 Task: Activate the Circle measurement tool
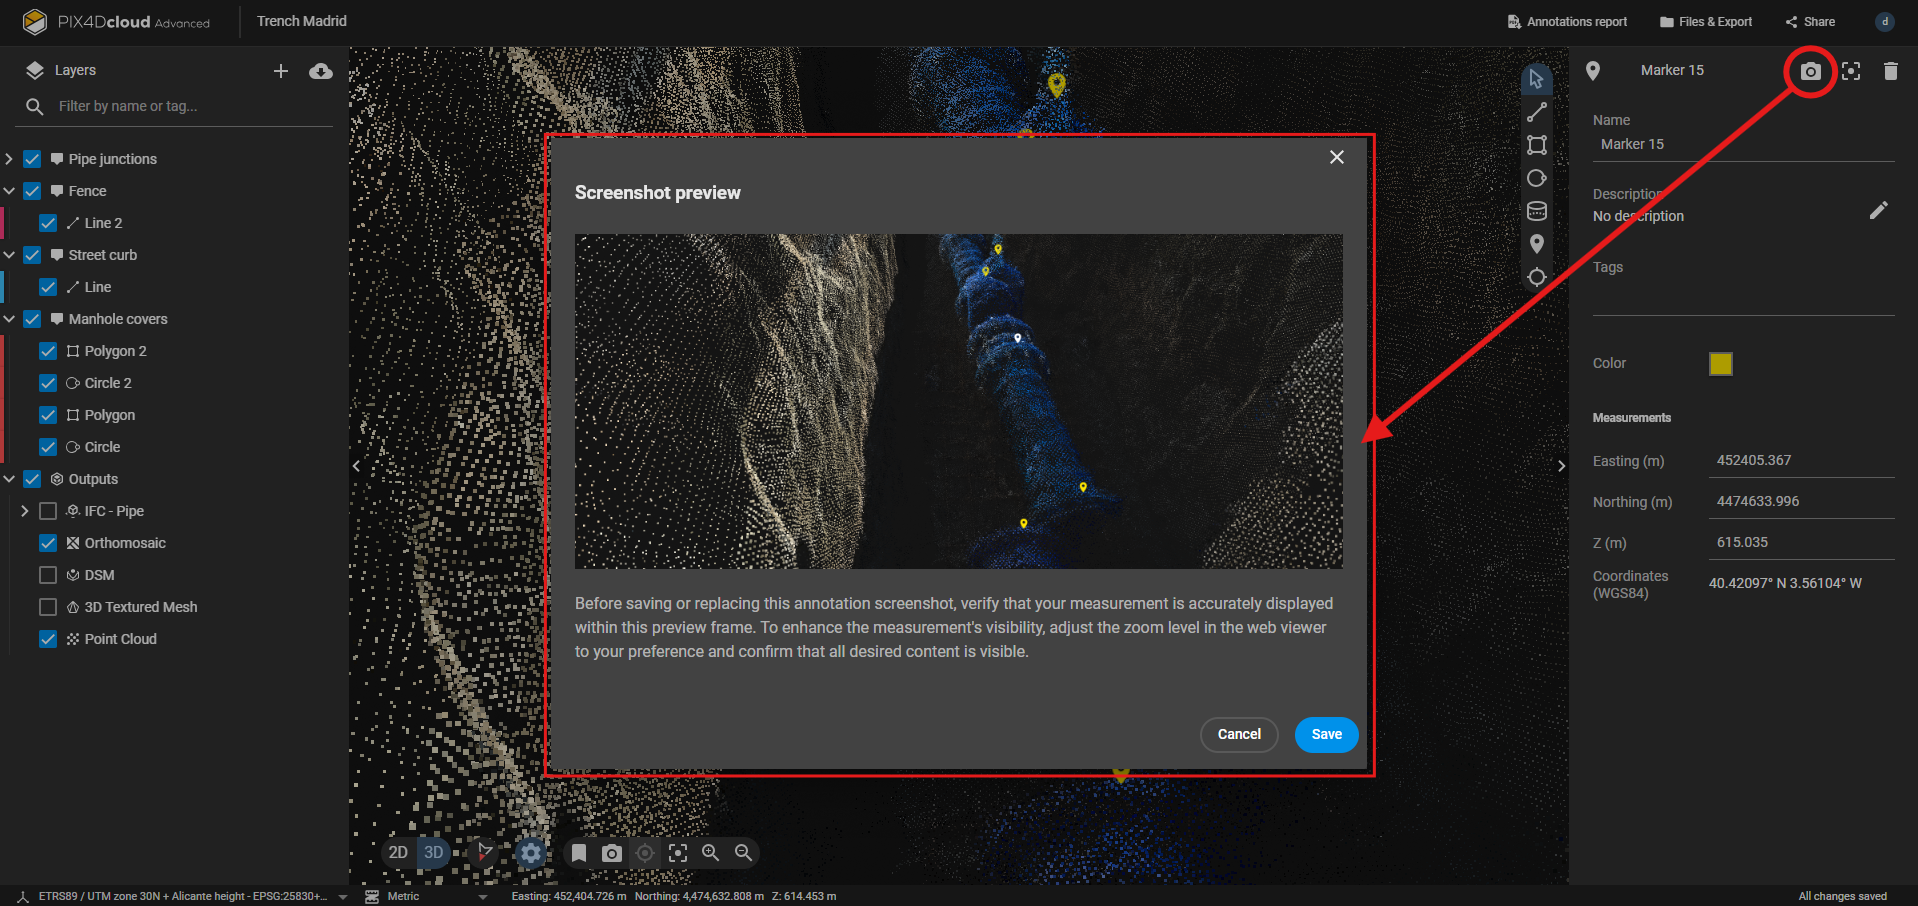pyautogui.click(x=1537, y=177)
